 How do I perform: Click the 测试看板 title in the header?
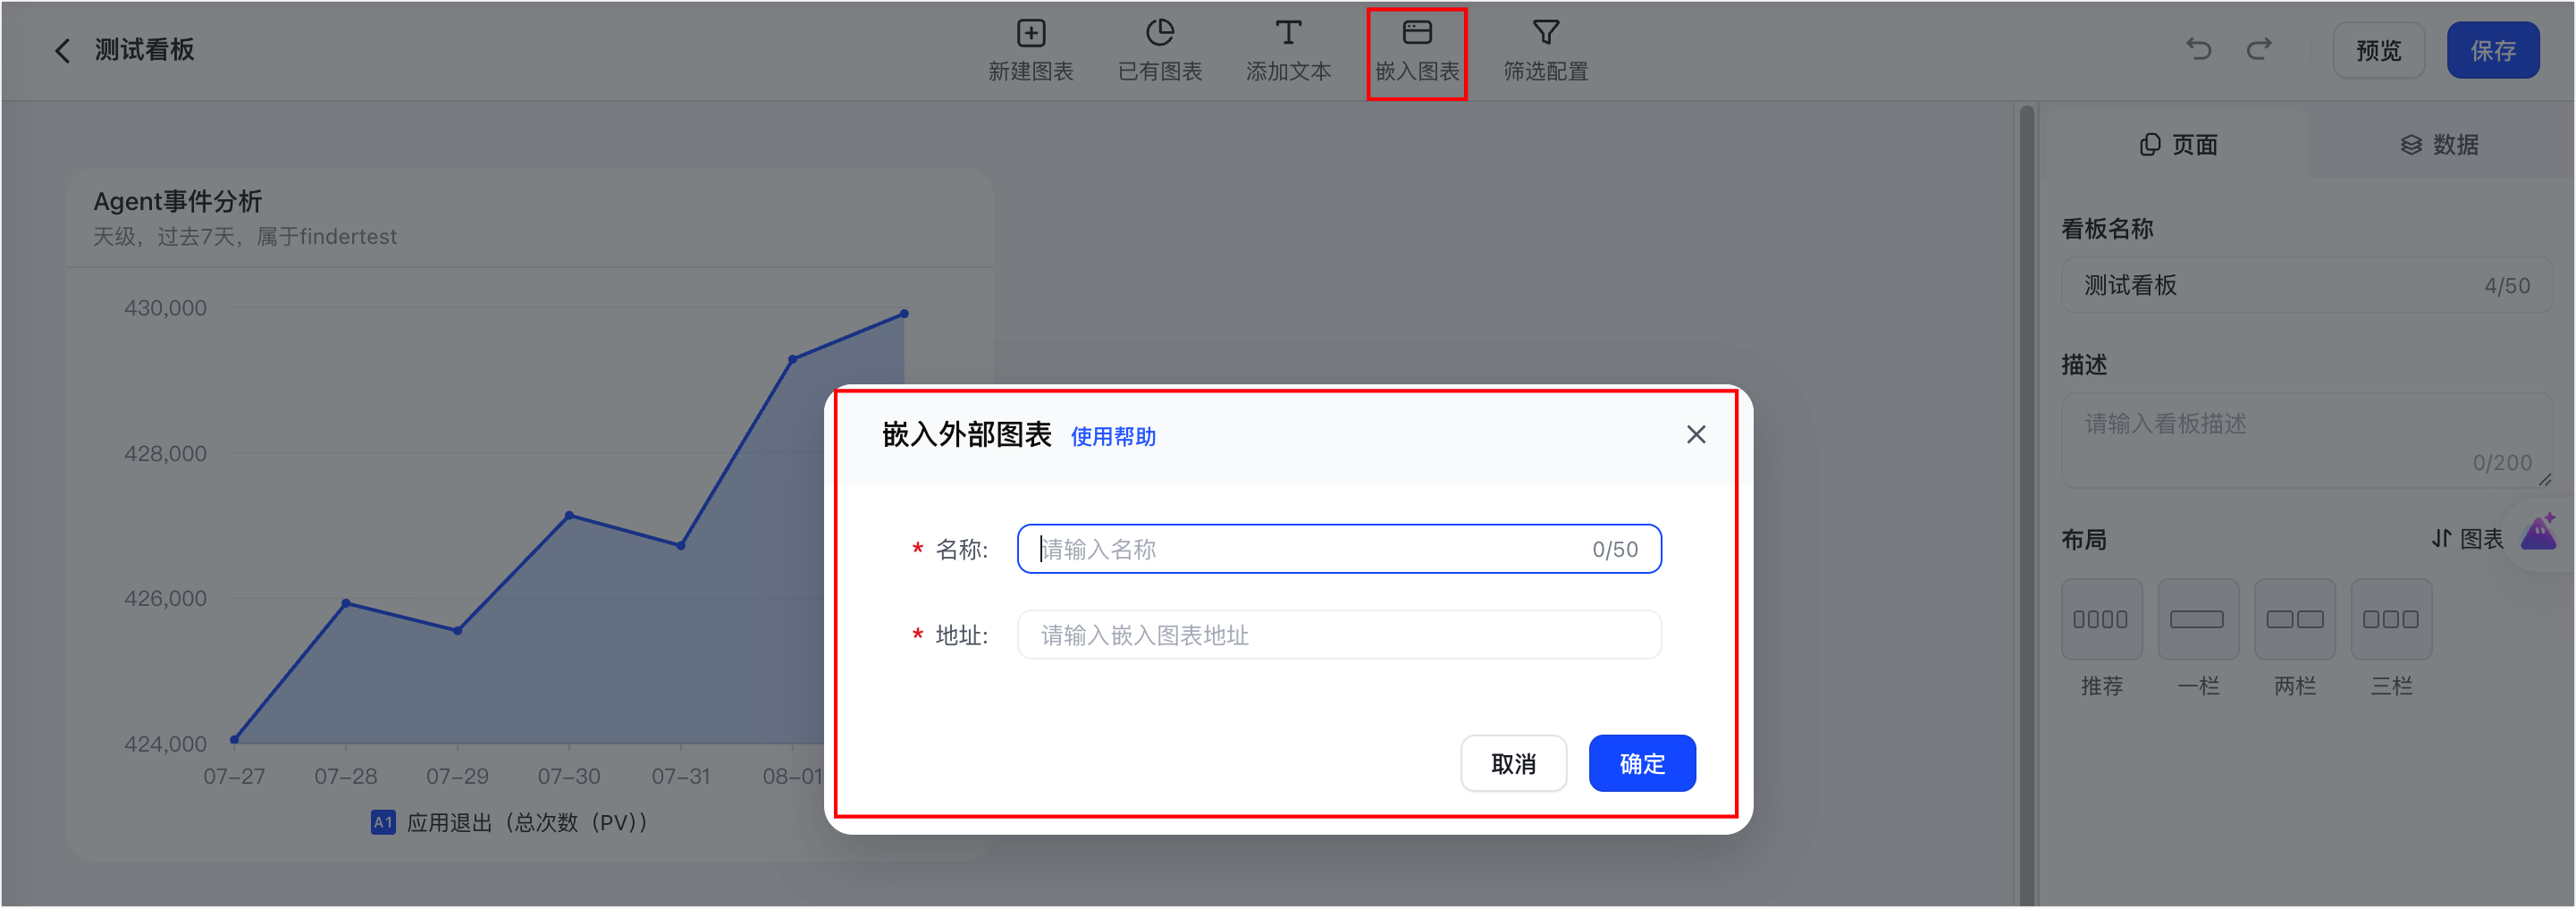[144, 50]
